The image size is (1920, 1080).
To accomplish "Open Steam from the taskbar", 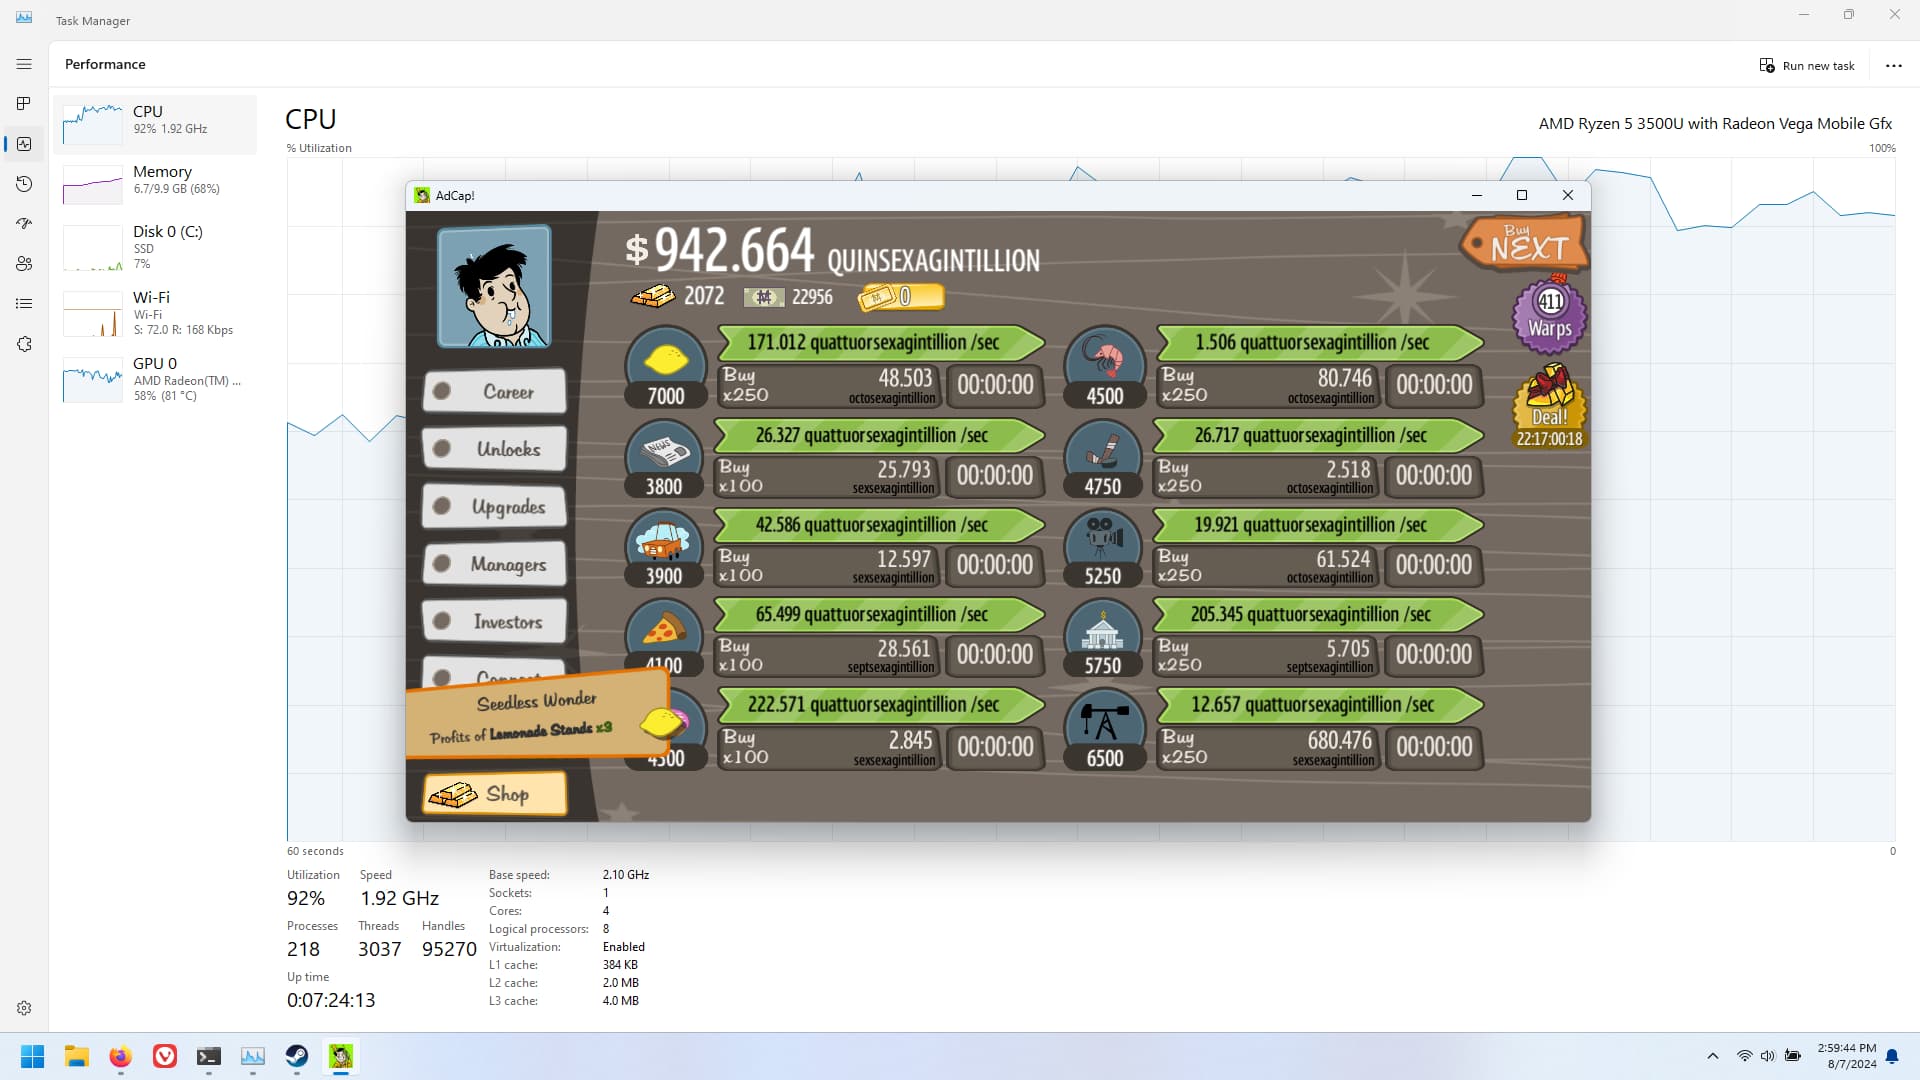I will (x=297, y=1057).
